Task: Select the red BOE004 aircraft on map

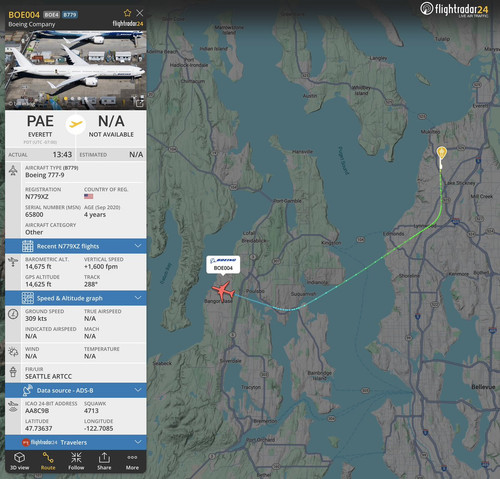Action: tap(223, 290)
